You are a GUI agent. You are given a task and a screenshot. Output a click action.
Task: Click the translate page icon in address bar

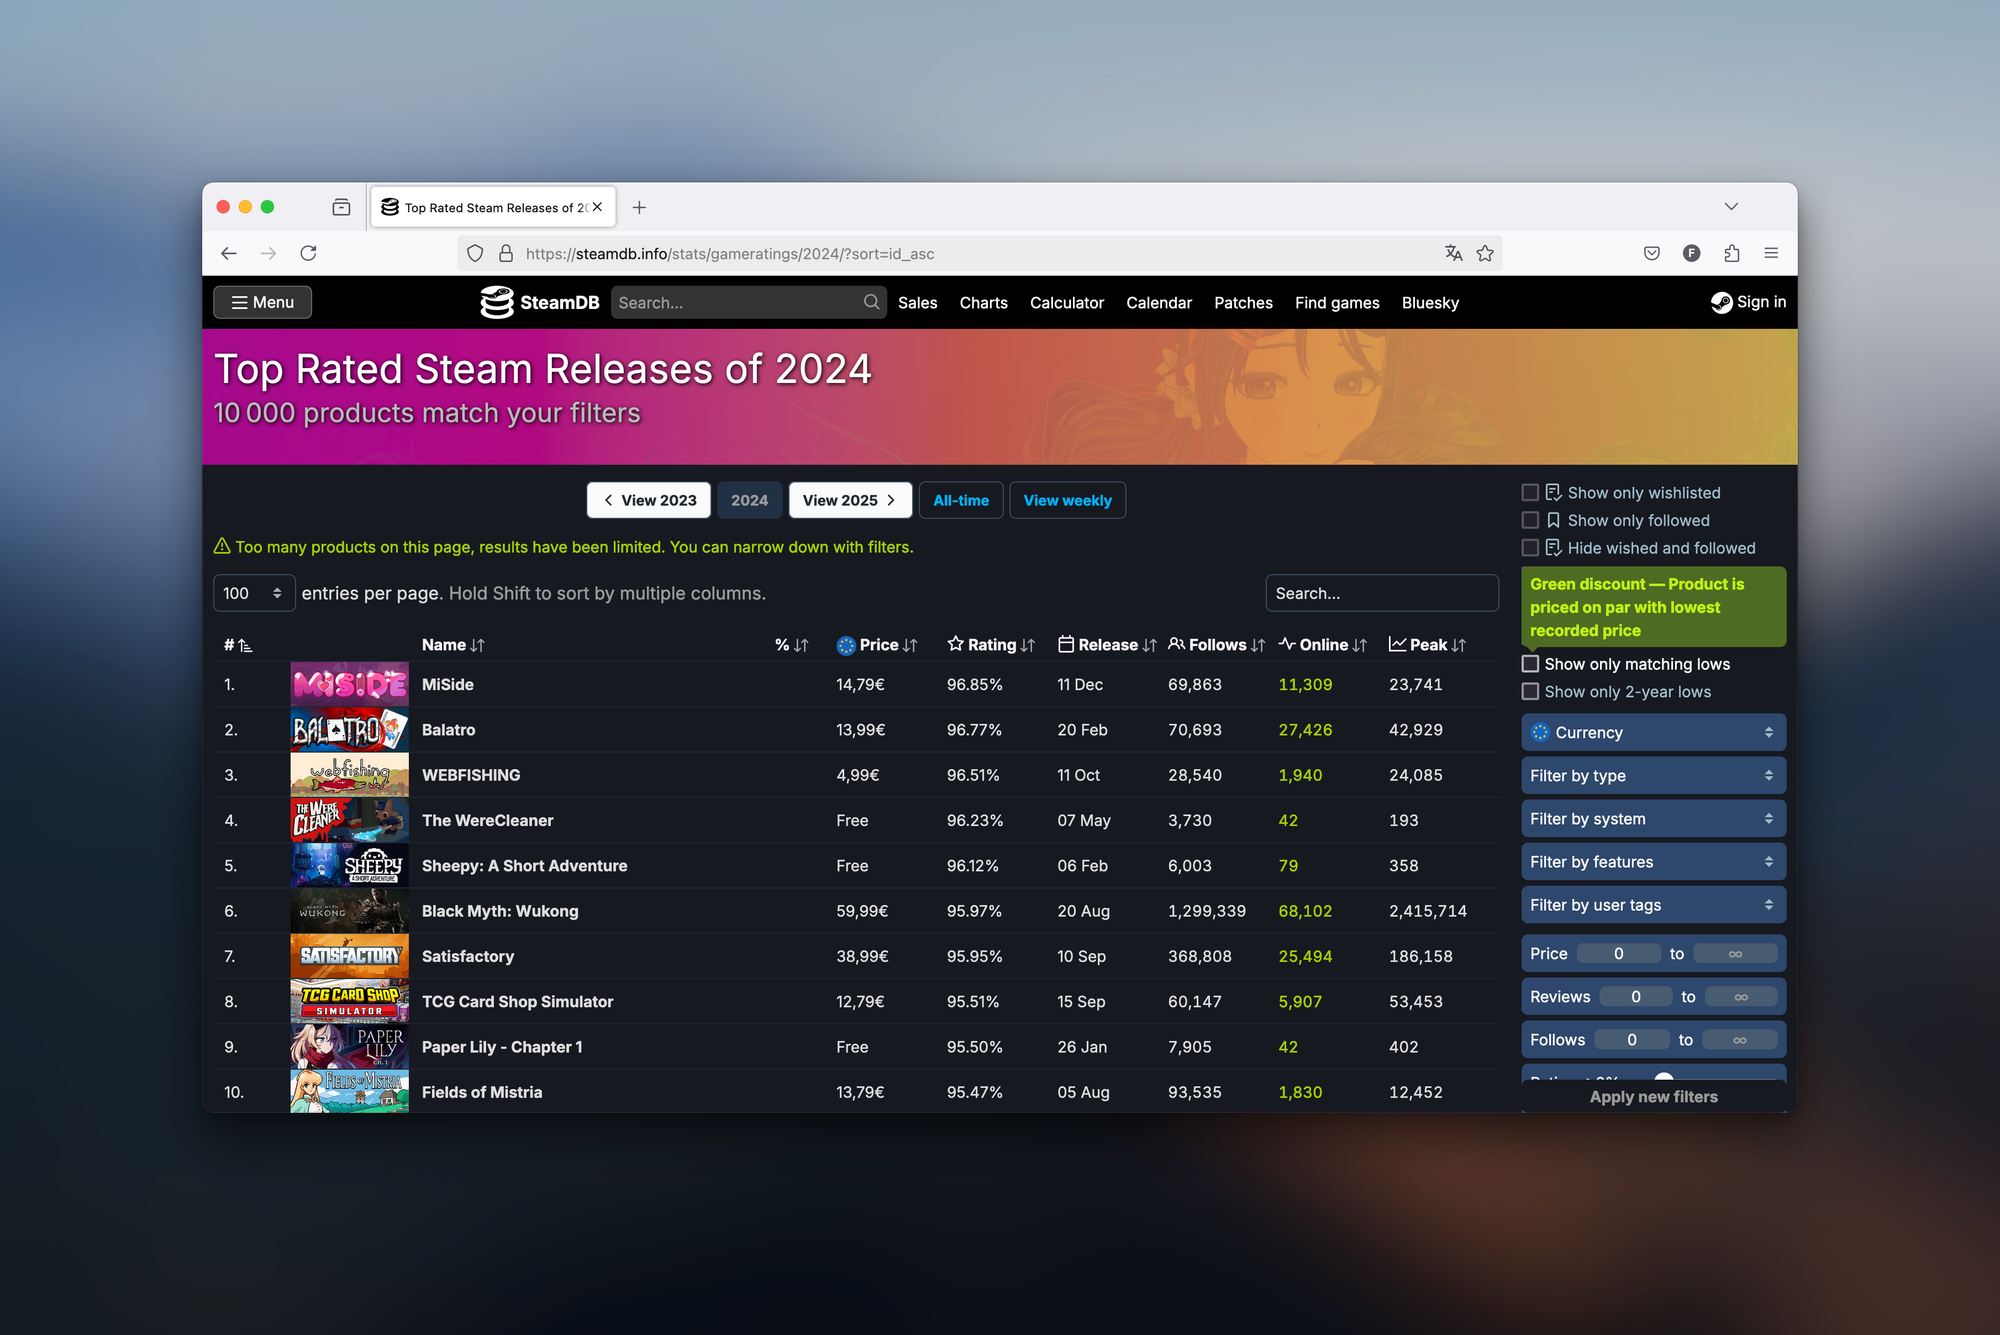pos(1453,253)
